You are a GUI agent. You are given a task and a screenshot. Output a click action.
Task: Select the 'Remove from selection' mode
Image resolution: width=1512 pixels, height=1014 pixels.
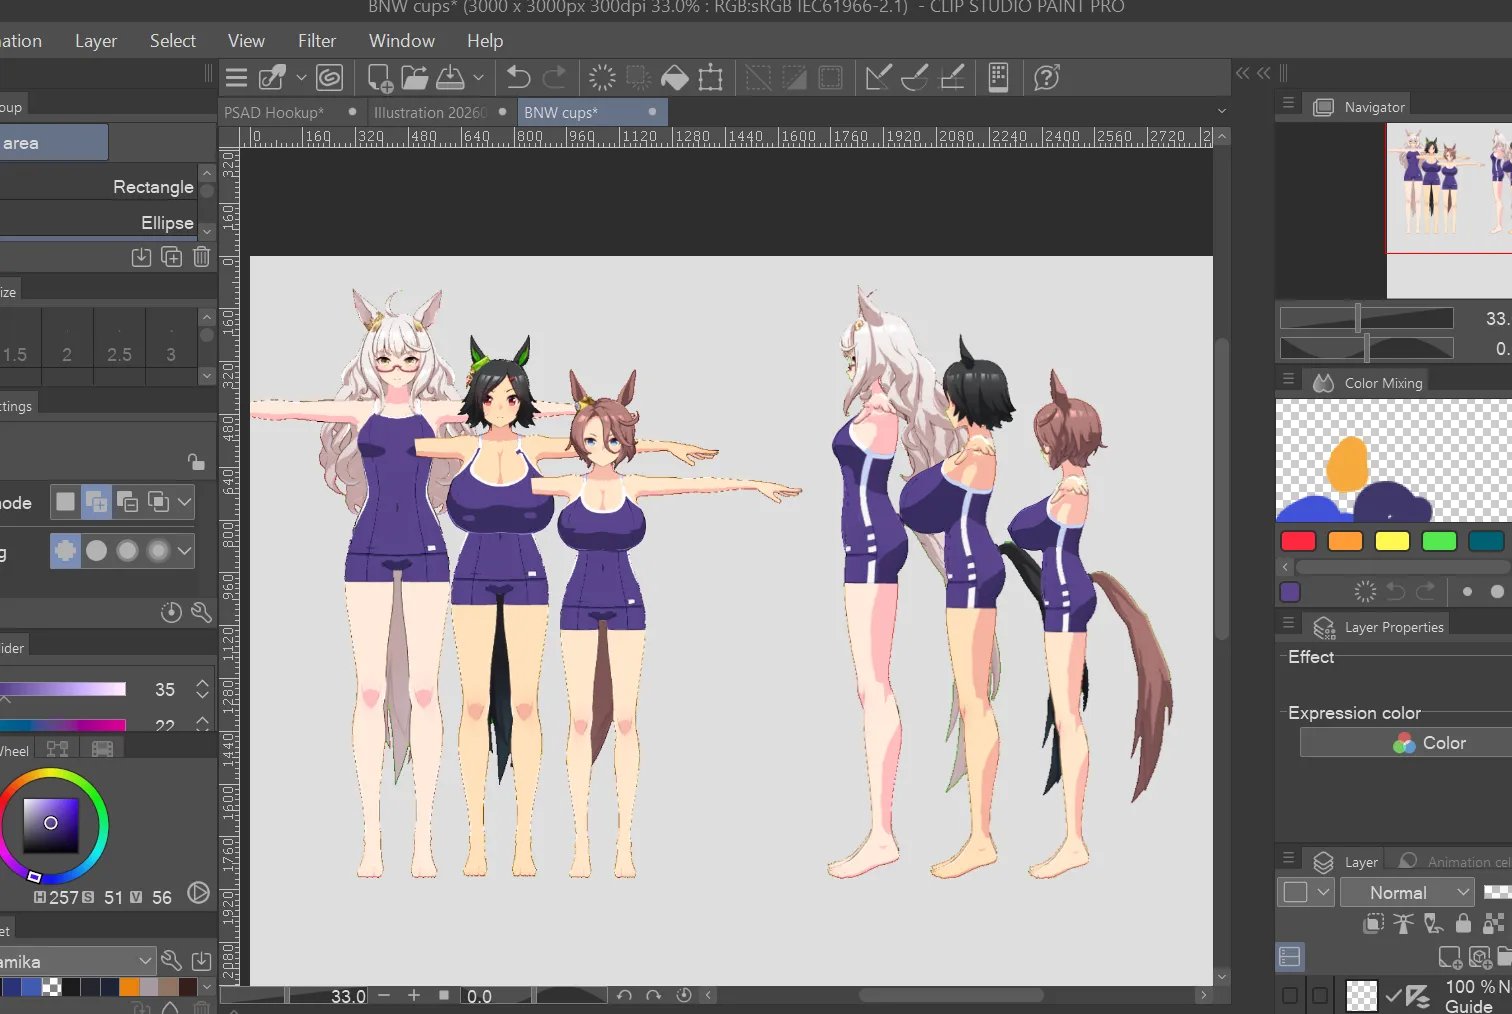point(127,502)
